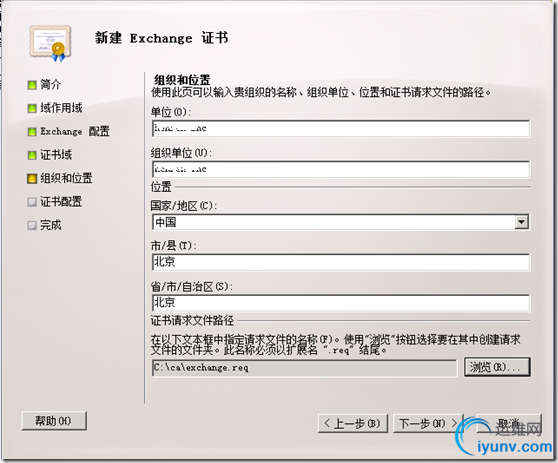The height and width of the screenshot is (463, 558).
Task: Click into the 省/市/自治区(S) field
Action: coord(341,303)
